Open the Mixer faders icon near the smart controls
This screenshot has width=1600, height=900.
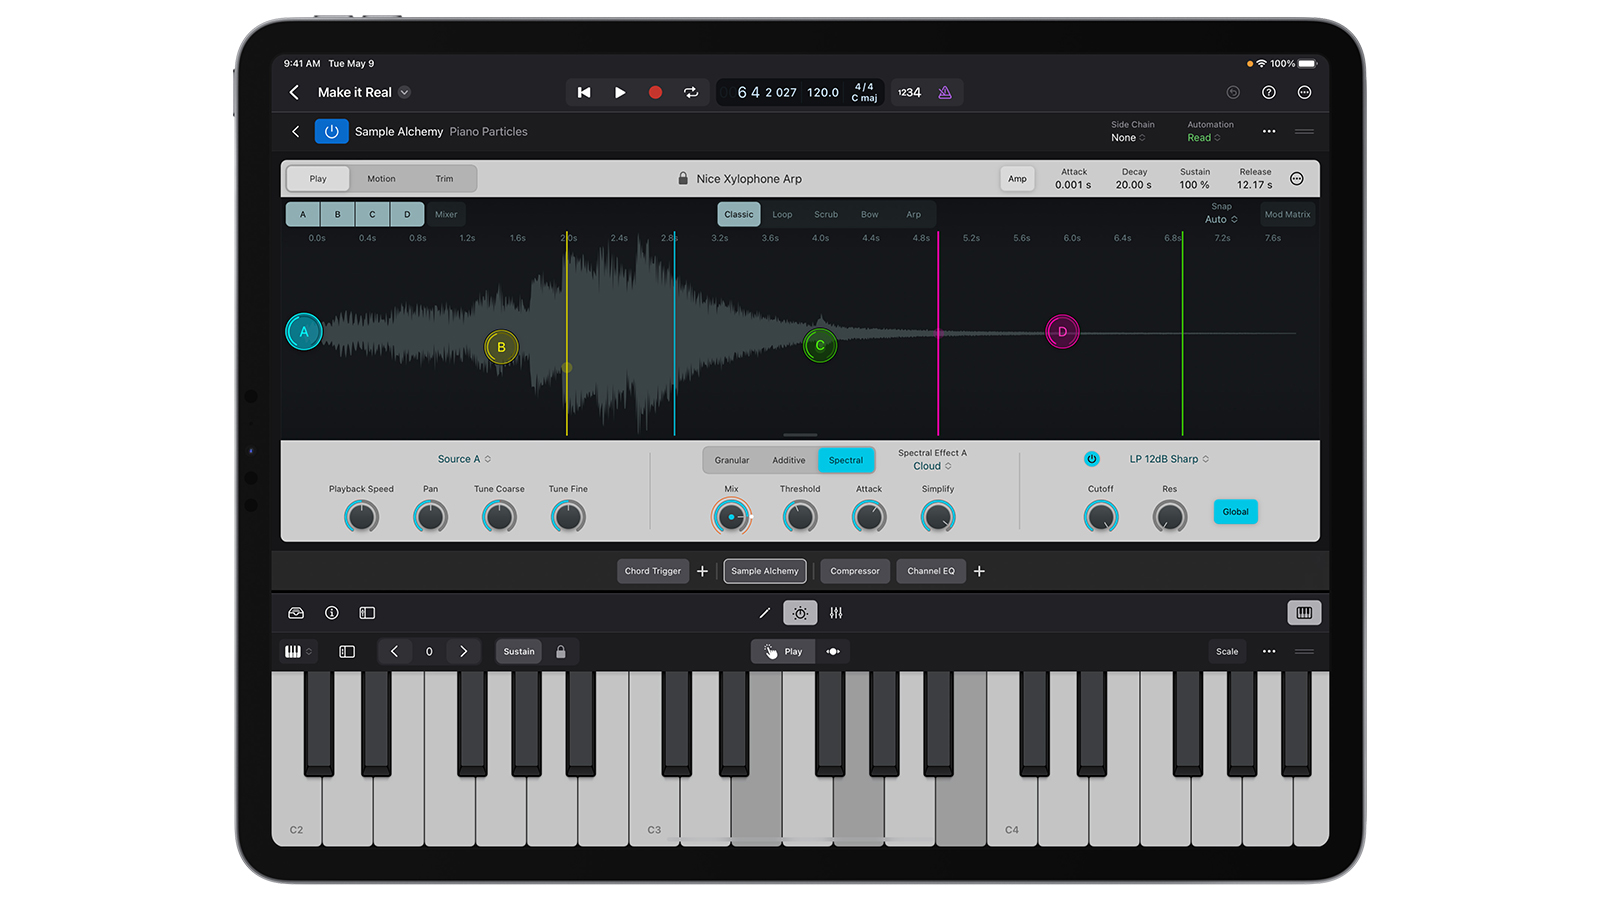836,613
